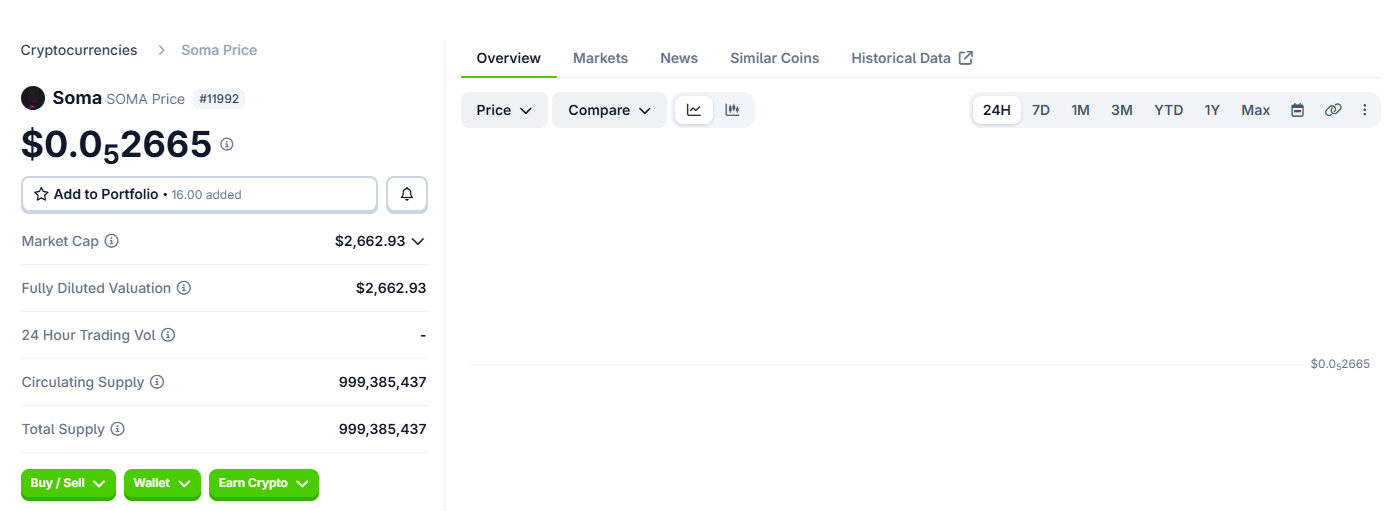Click Add to Portfolio button

click(199, 194)
